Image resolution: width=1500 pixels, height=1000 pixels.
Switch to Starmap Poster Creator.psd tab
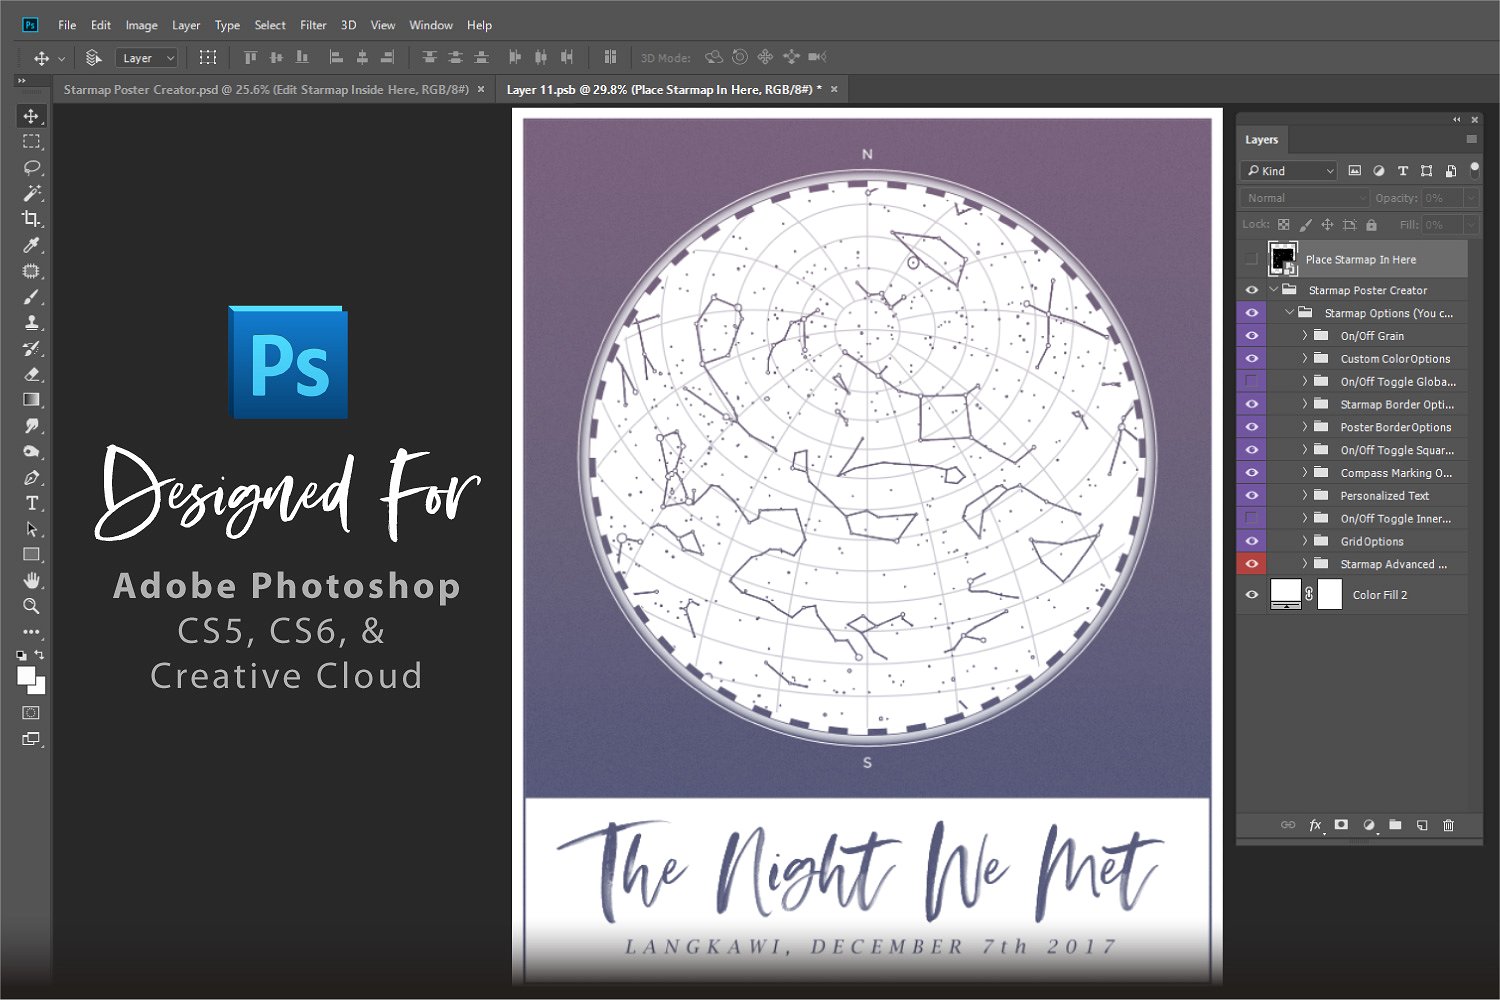click(x=266, y=90)
